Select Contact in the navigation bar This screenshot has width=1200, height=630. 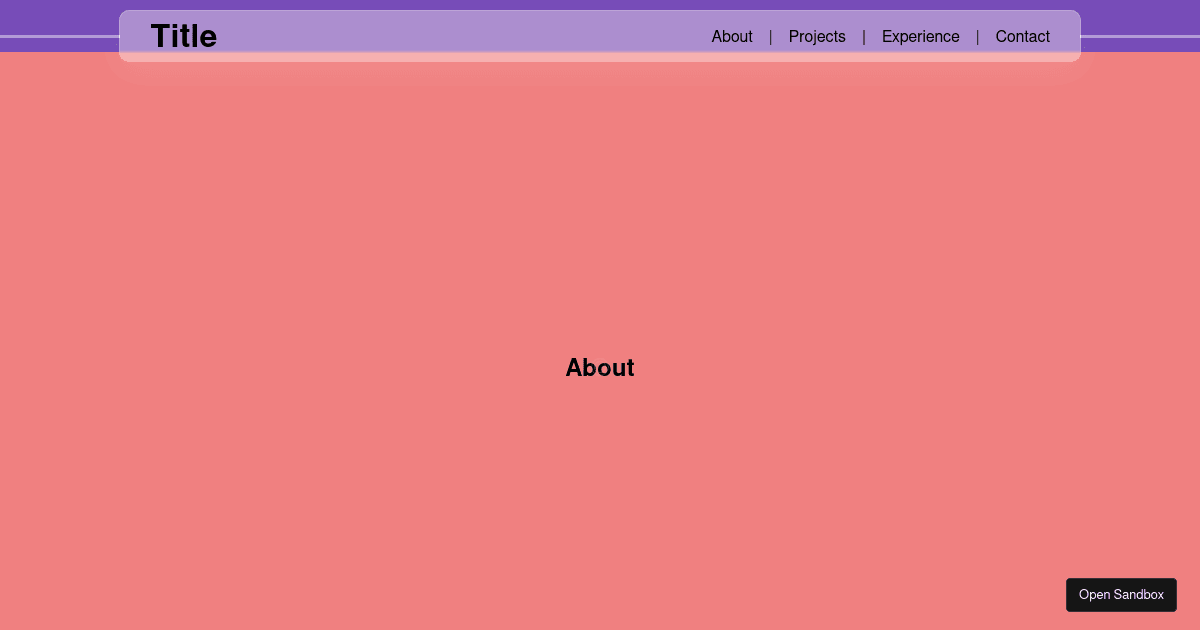(1022, 36)
